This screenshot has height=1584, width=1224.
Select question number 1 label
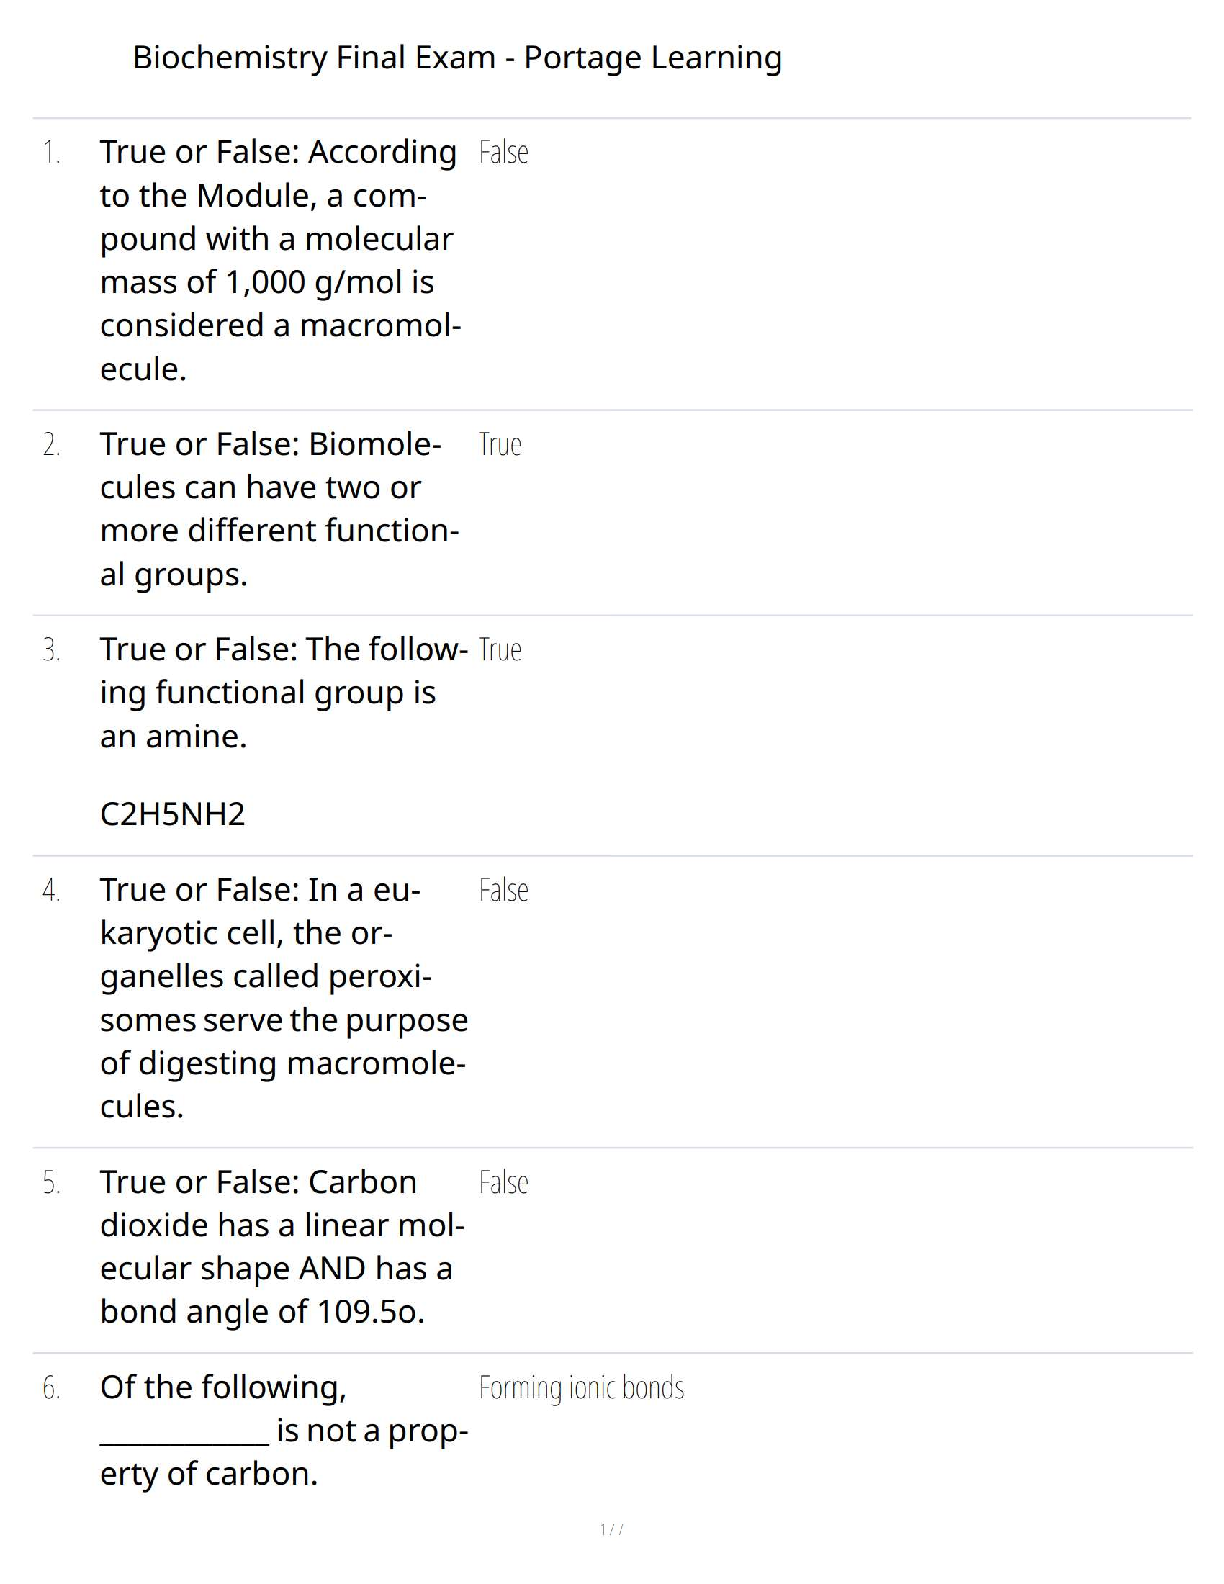pos(52,153)
